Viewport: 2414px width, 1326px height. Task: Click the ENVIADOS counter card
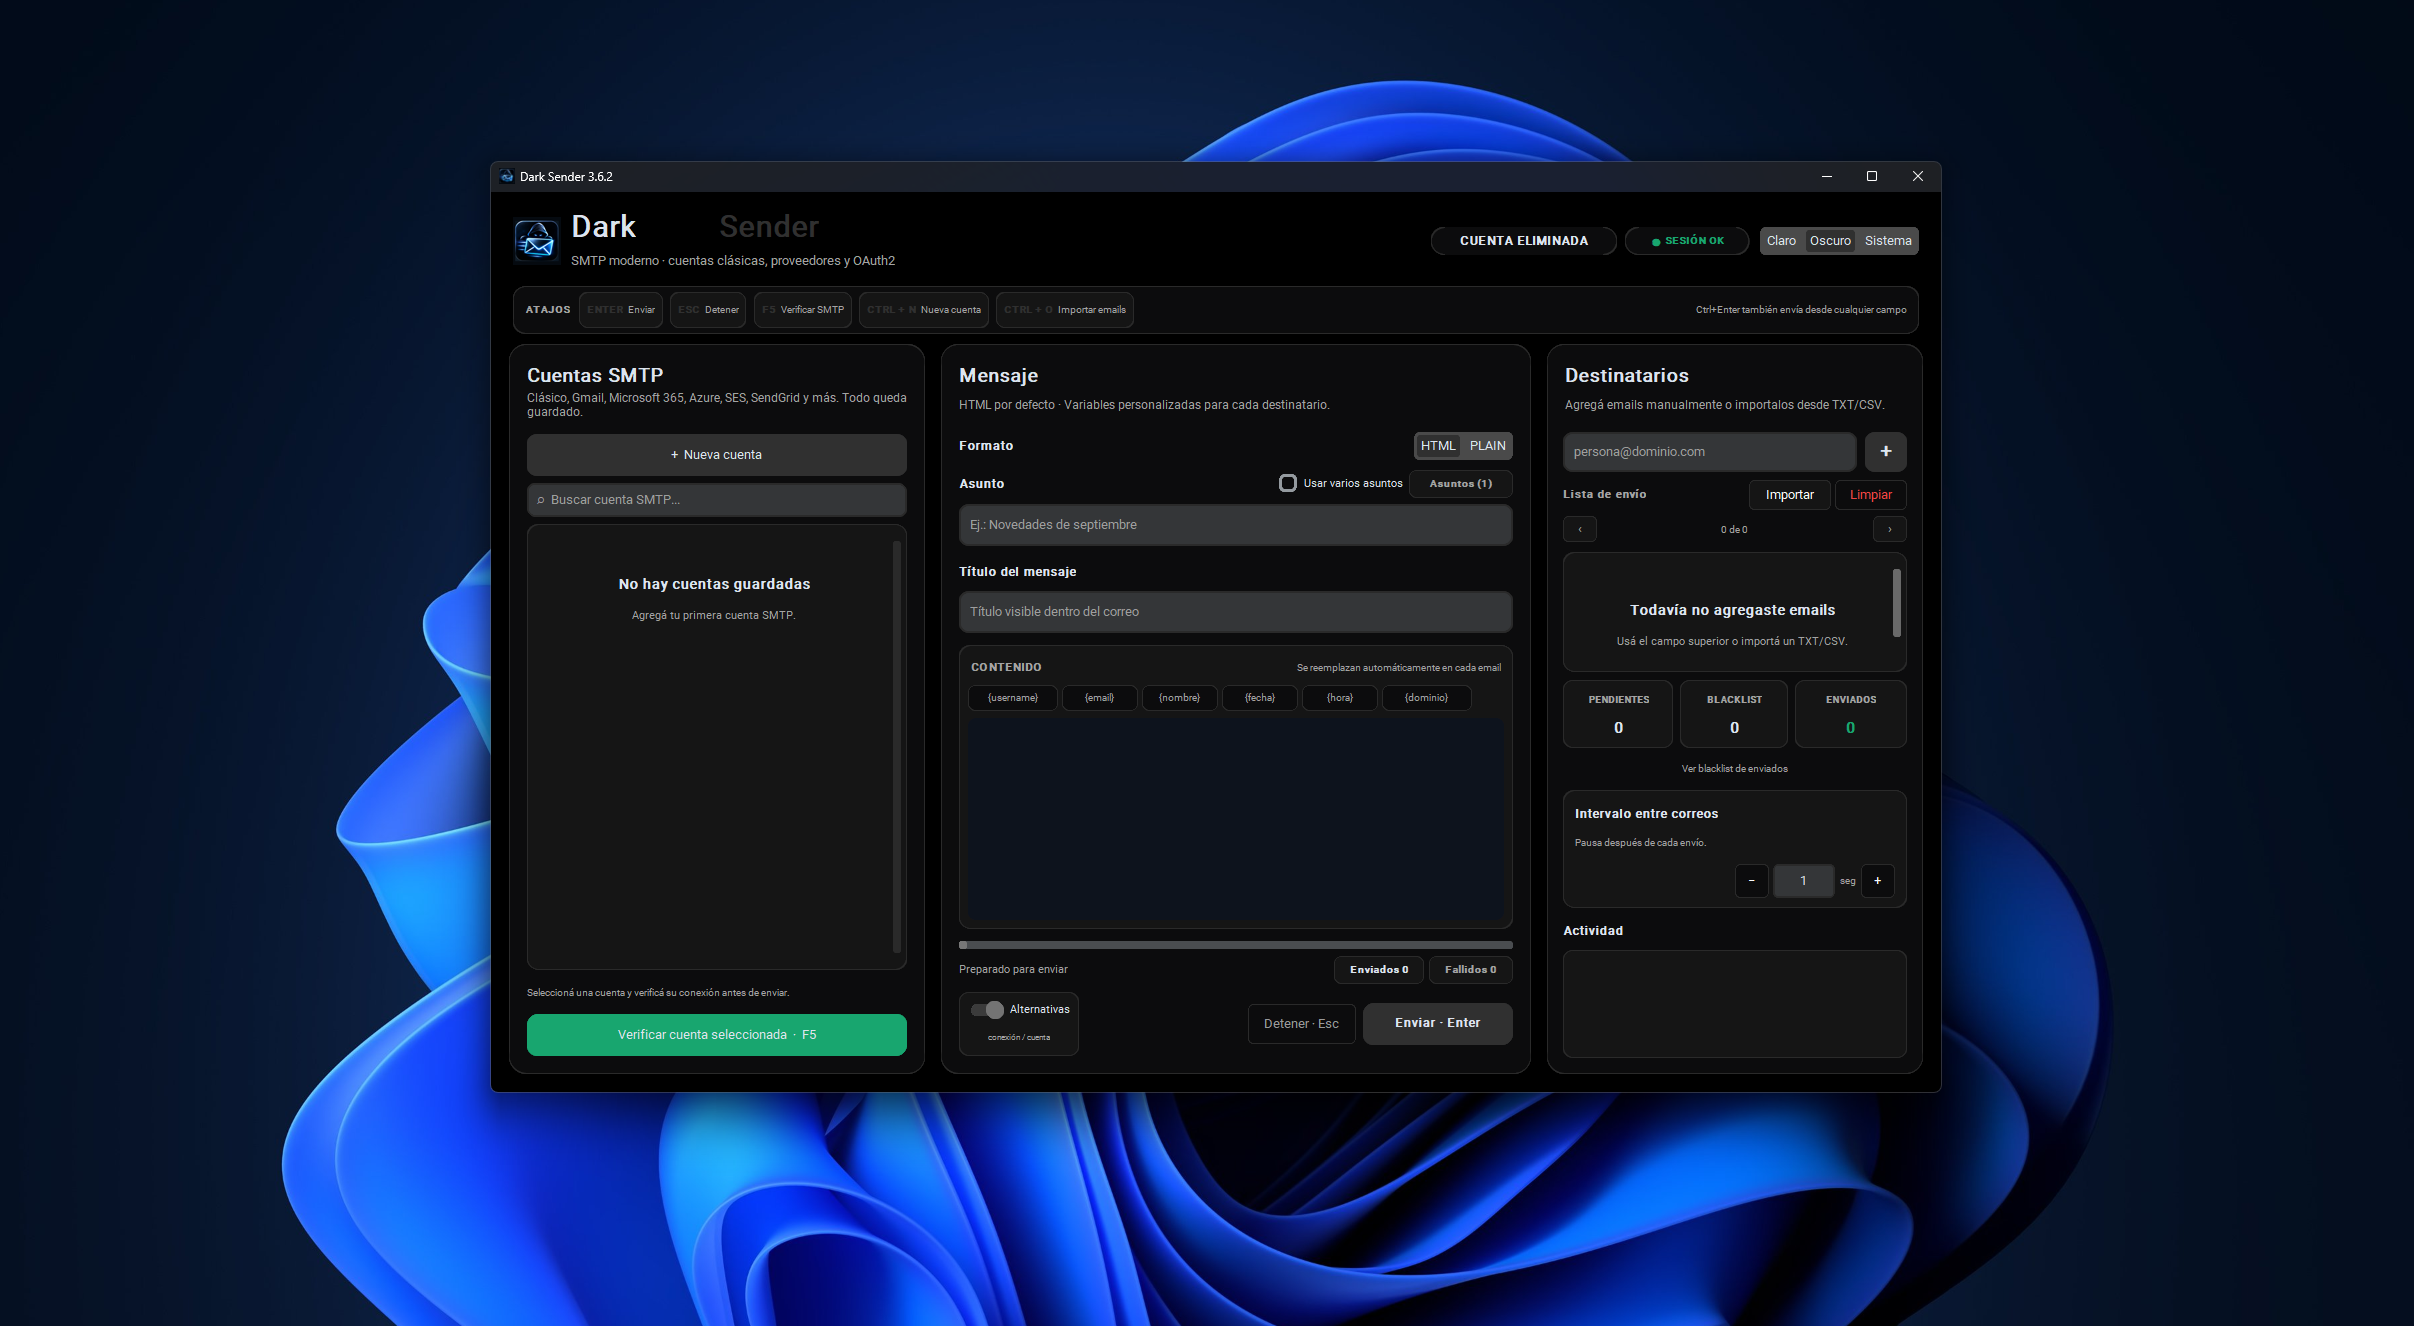(1850, 714)
